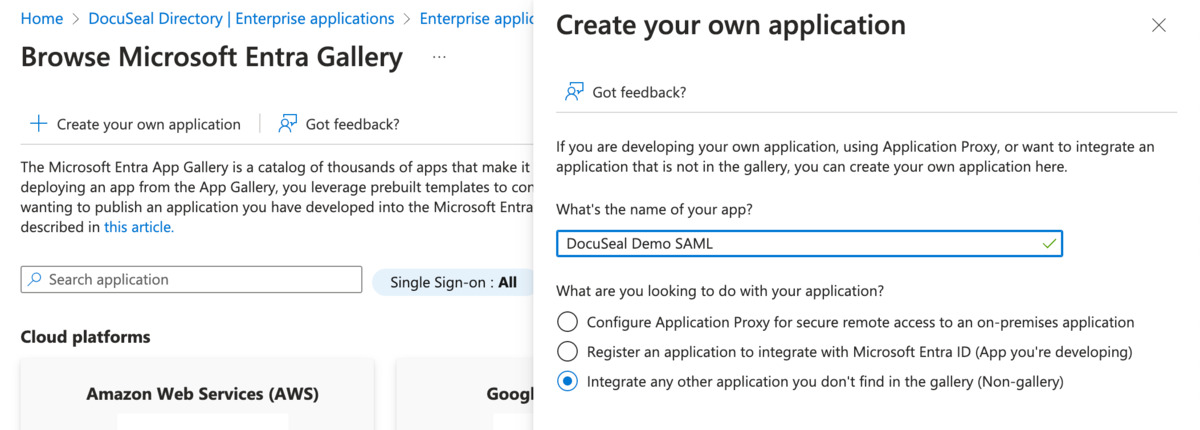This screenshot has height=430, width=1200.
Task: Click the Browse Microsoft Entra Gallery title
Action: [x=211, y=57]
